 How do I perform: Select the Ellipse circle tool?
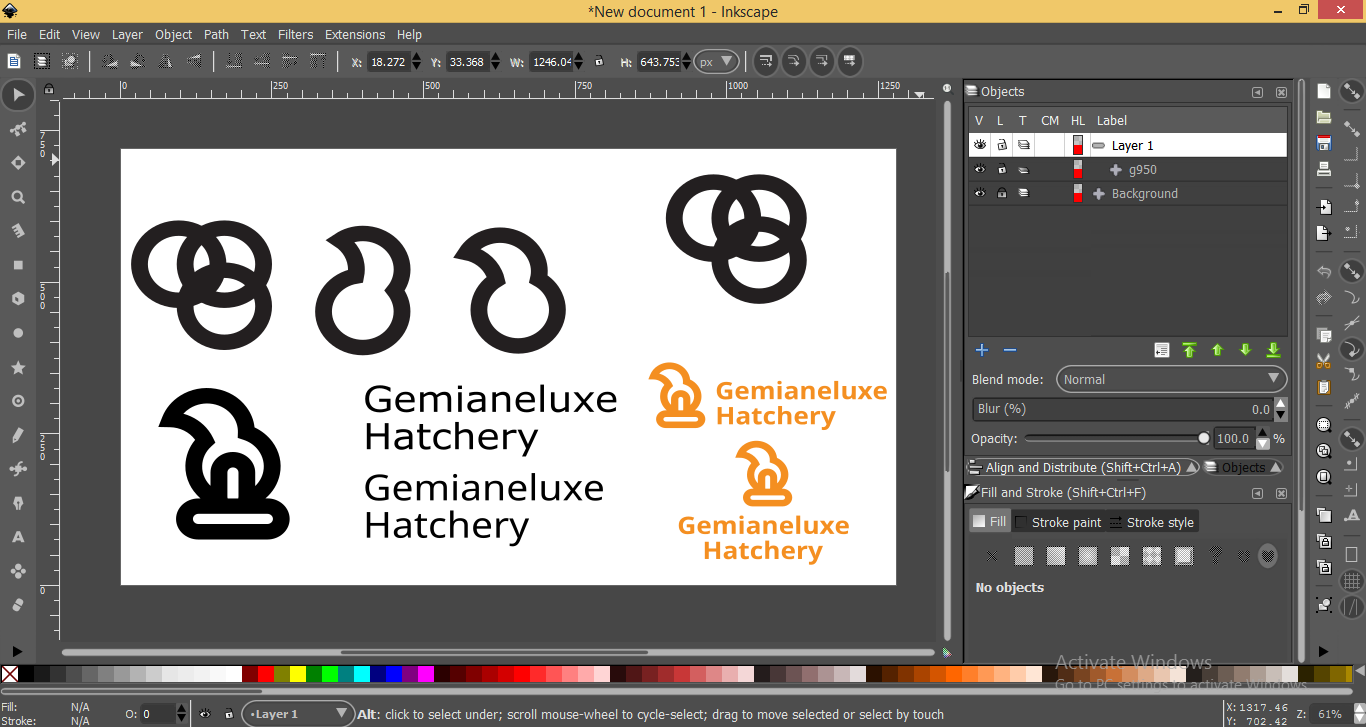point(17,333)
